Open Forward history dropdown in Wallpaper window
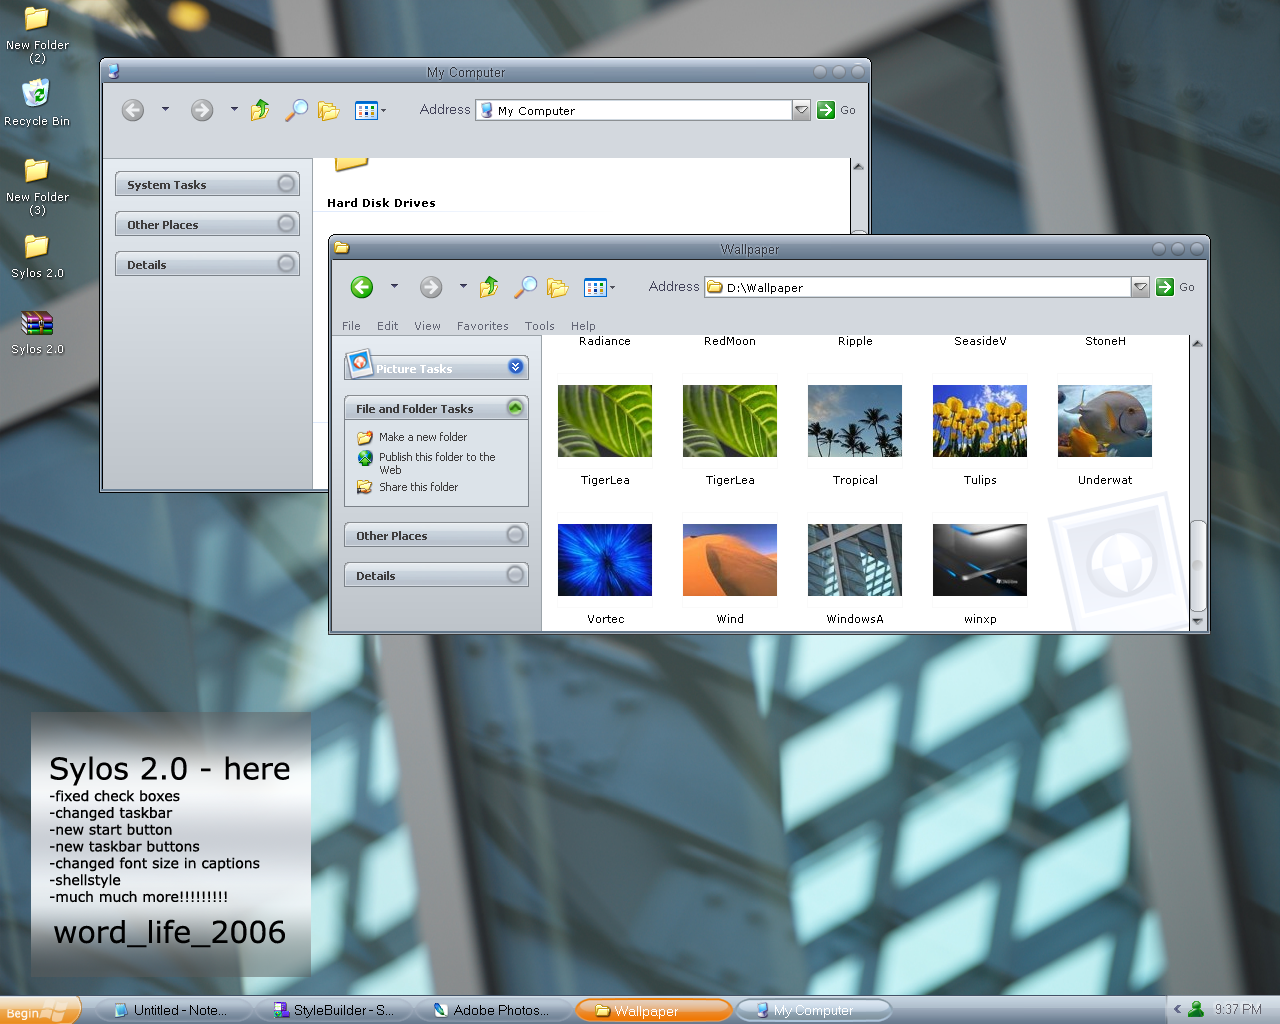Screen dimensions: 1280x1024 [463, 287]
